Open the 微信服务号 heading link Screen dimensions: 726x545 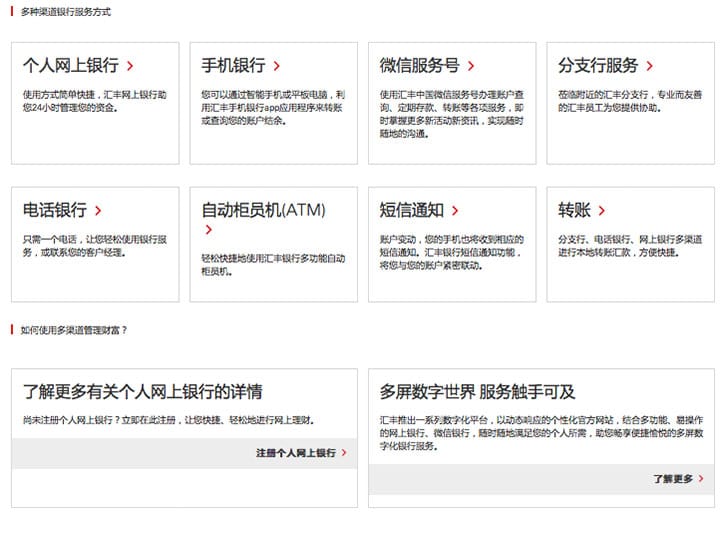point(419,65)
